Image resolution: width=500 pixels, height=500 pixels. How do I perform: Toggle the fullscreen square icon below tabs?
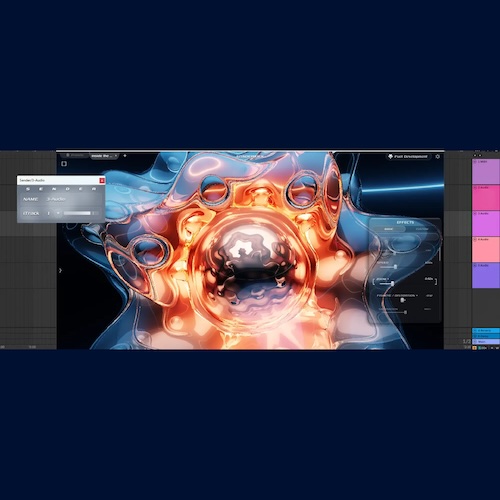click(64, 164)
